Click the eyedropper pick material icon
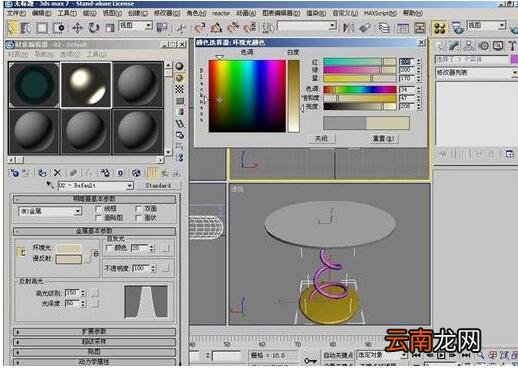This screenshot has width=518, height=369. (50, 185)
